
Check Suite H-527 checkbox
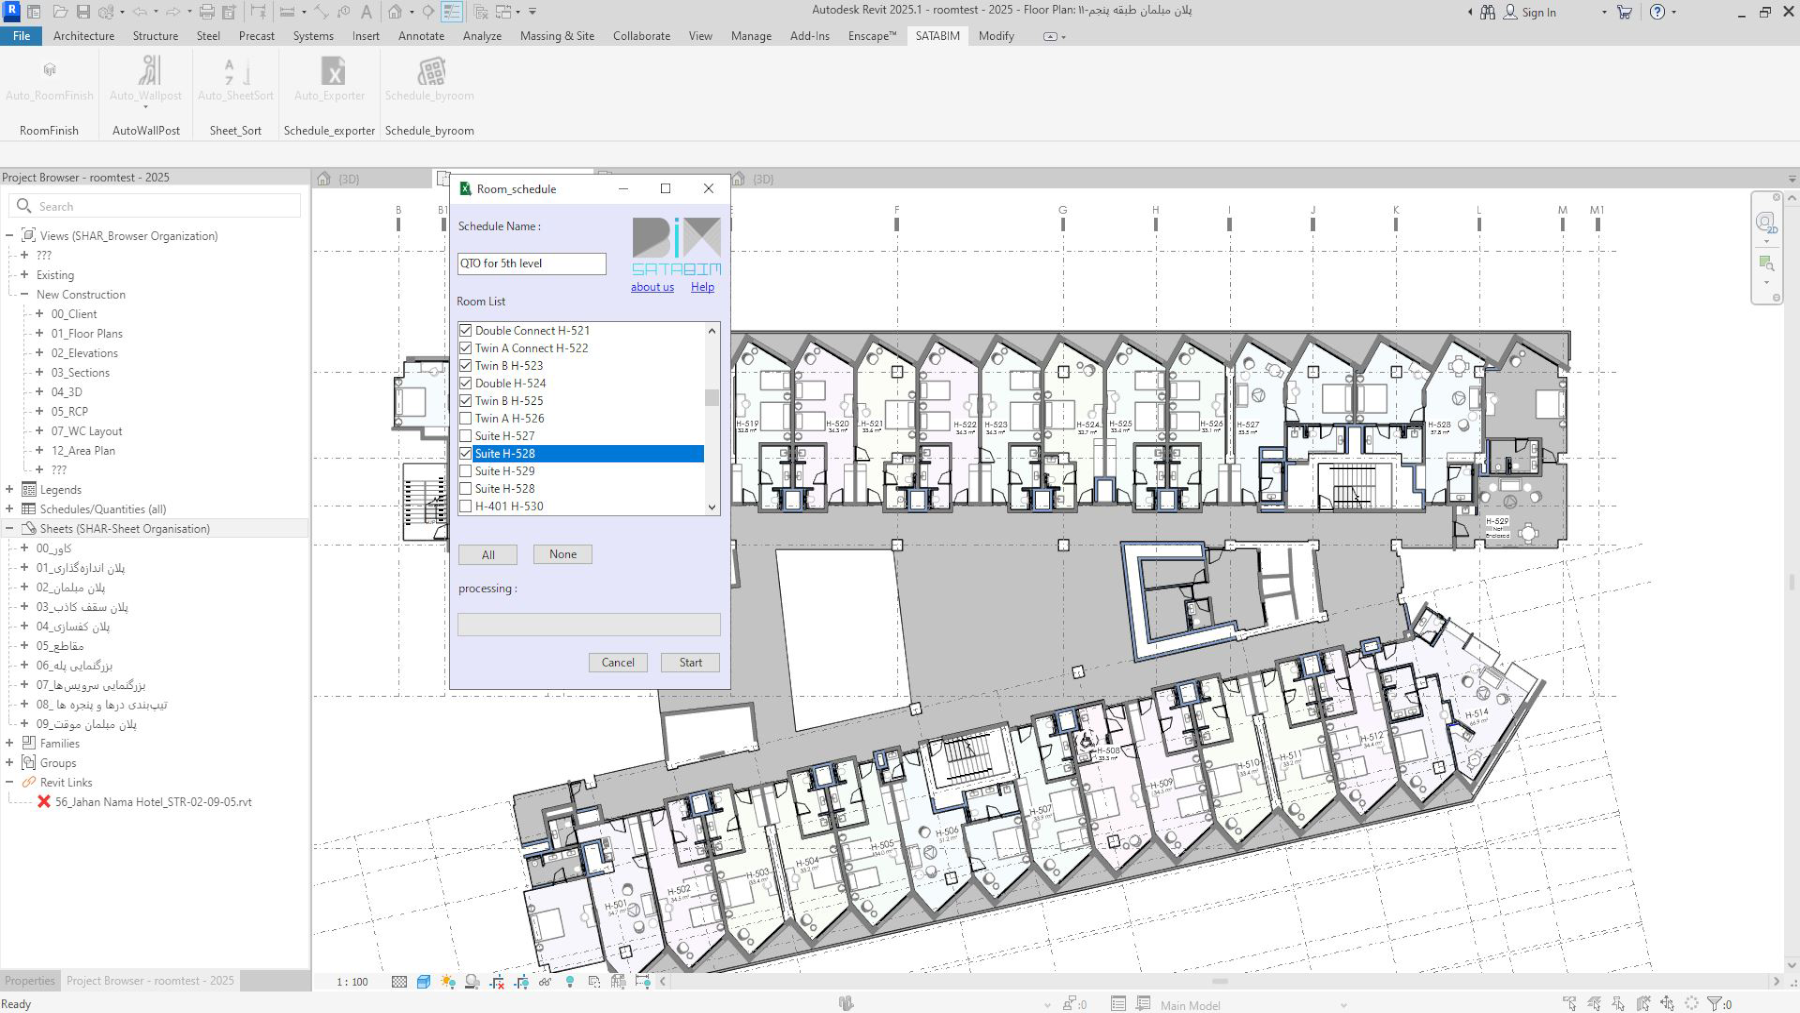(465, 436)
